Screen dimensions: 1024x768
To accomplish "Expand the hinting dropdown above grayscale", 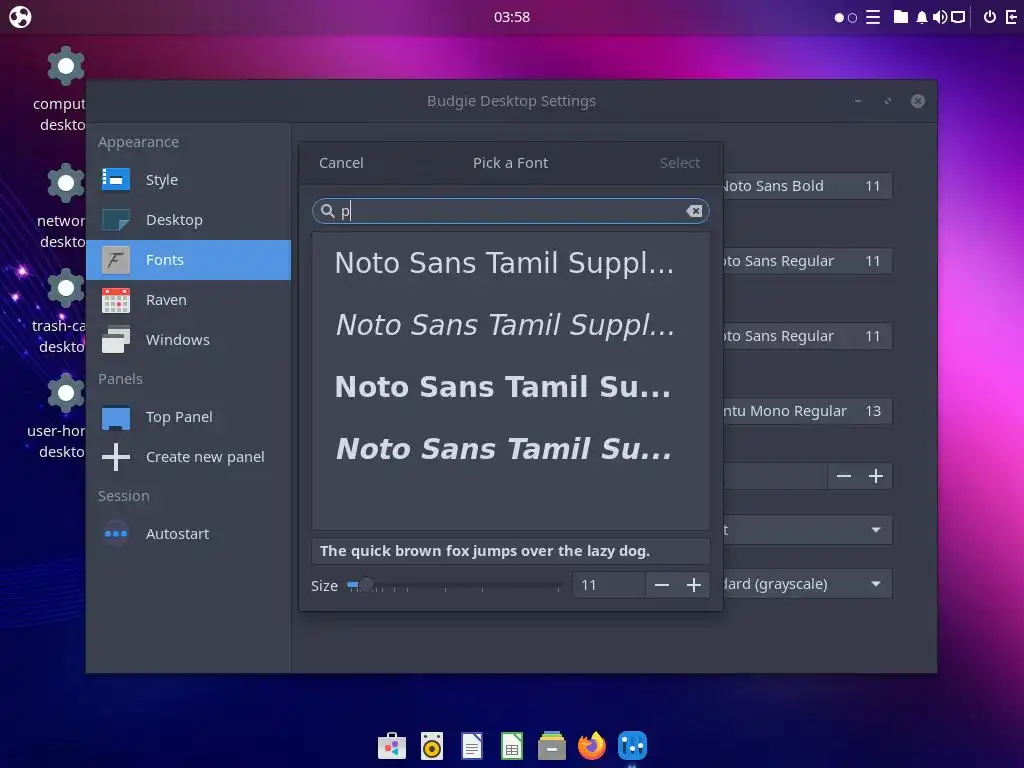I will 807,530.
